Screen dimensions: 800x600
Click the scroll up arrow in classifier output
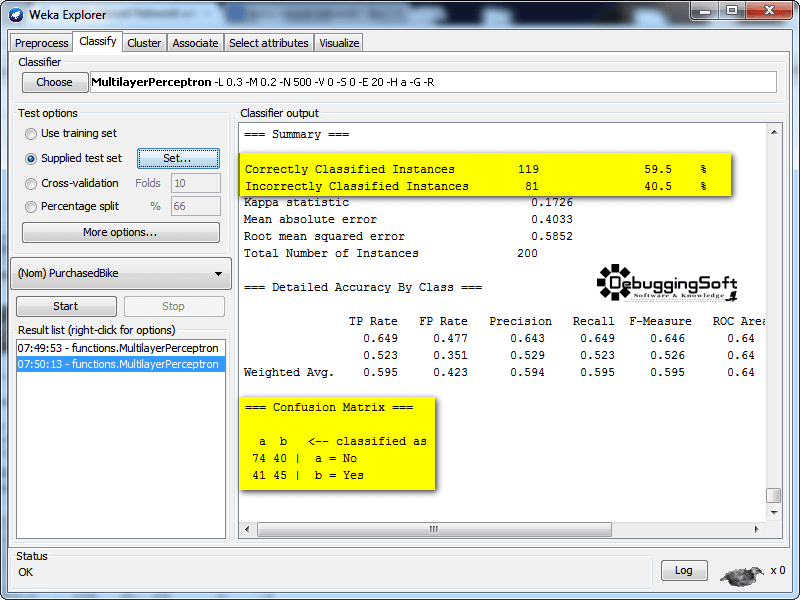tap(774, 132)
